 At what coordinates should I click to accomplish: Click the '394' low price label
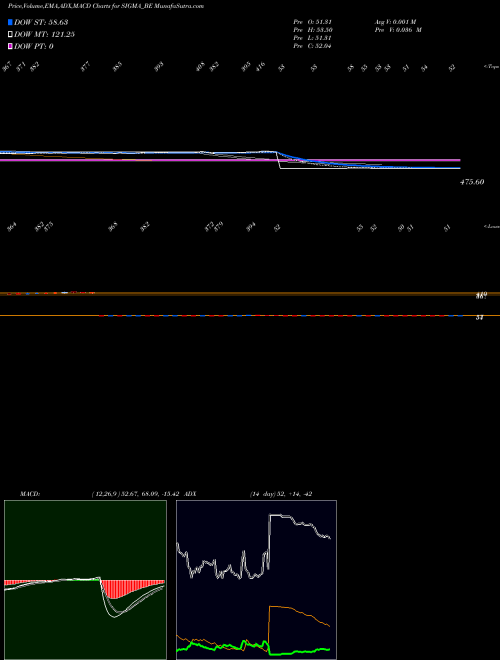tap(251, 227)
